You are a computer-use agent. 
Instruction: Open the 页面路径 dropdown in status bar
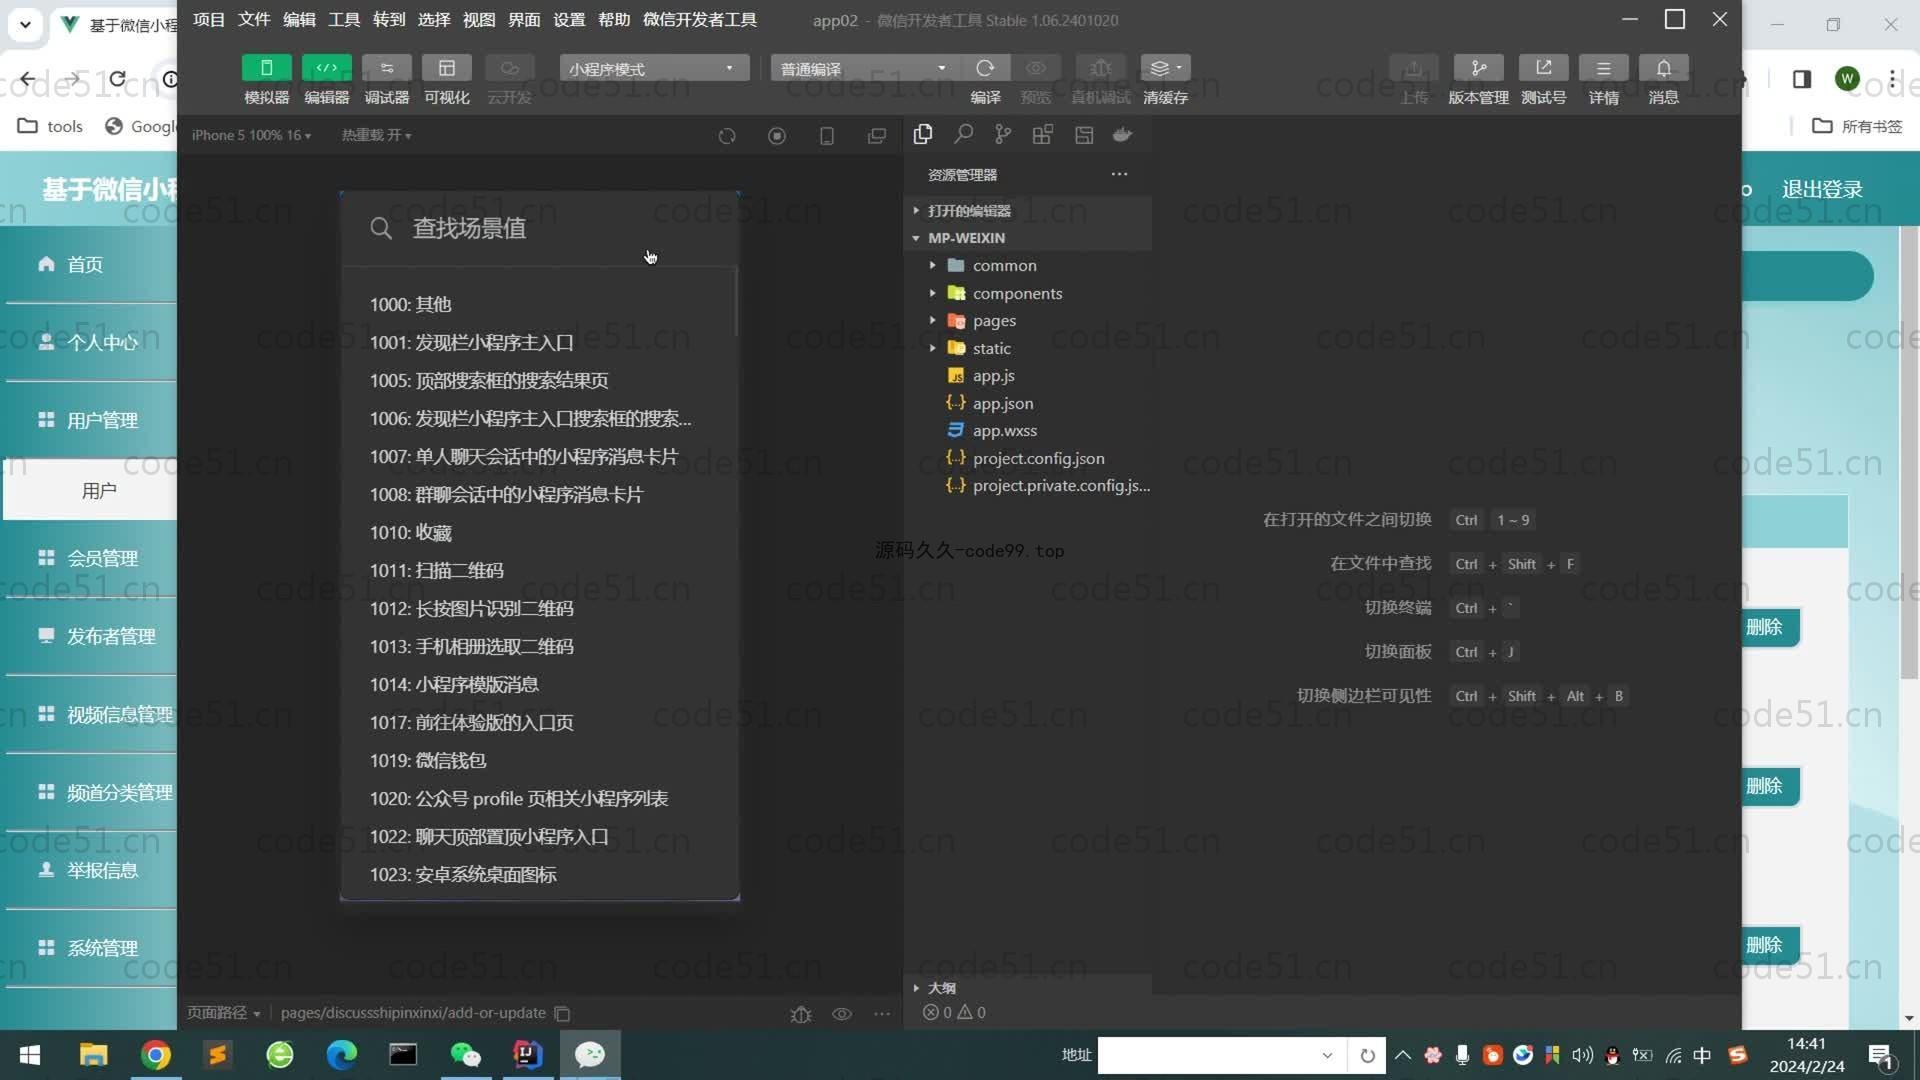[224, 1013]
